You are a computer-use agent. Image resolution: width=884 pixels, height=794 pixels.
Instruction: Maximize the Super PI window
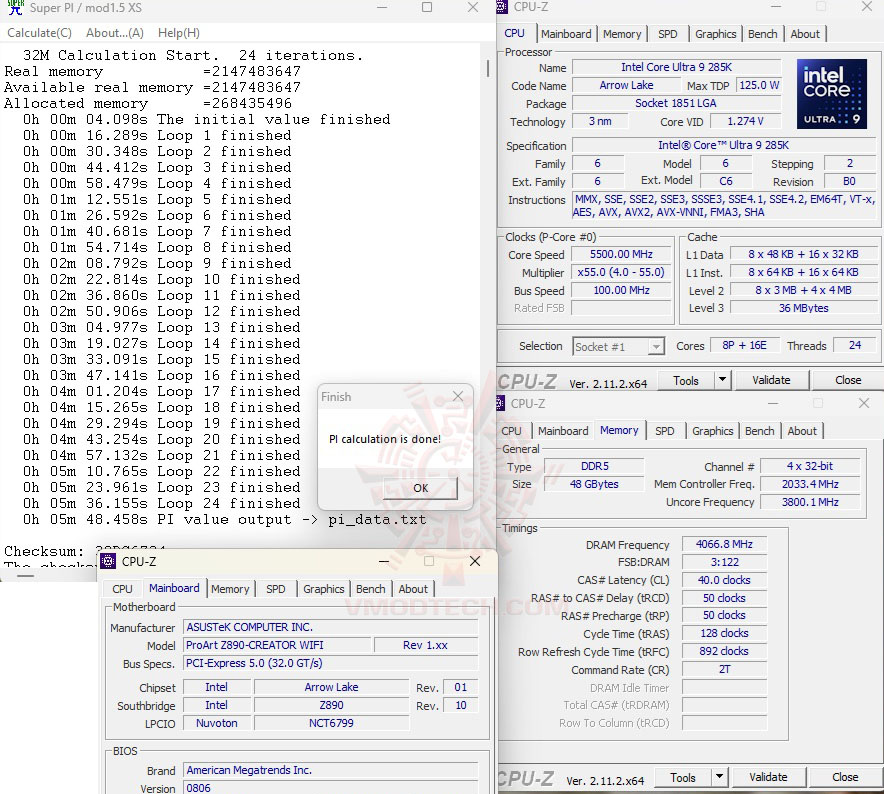[427, 7]
